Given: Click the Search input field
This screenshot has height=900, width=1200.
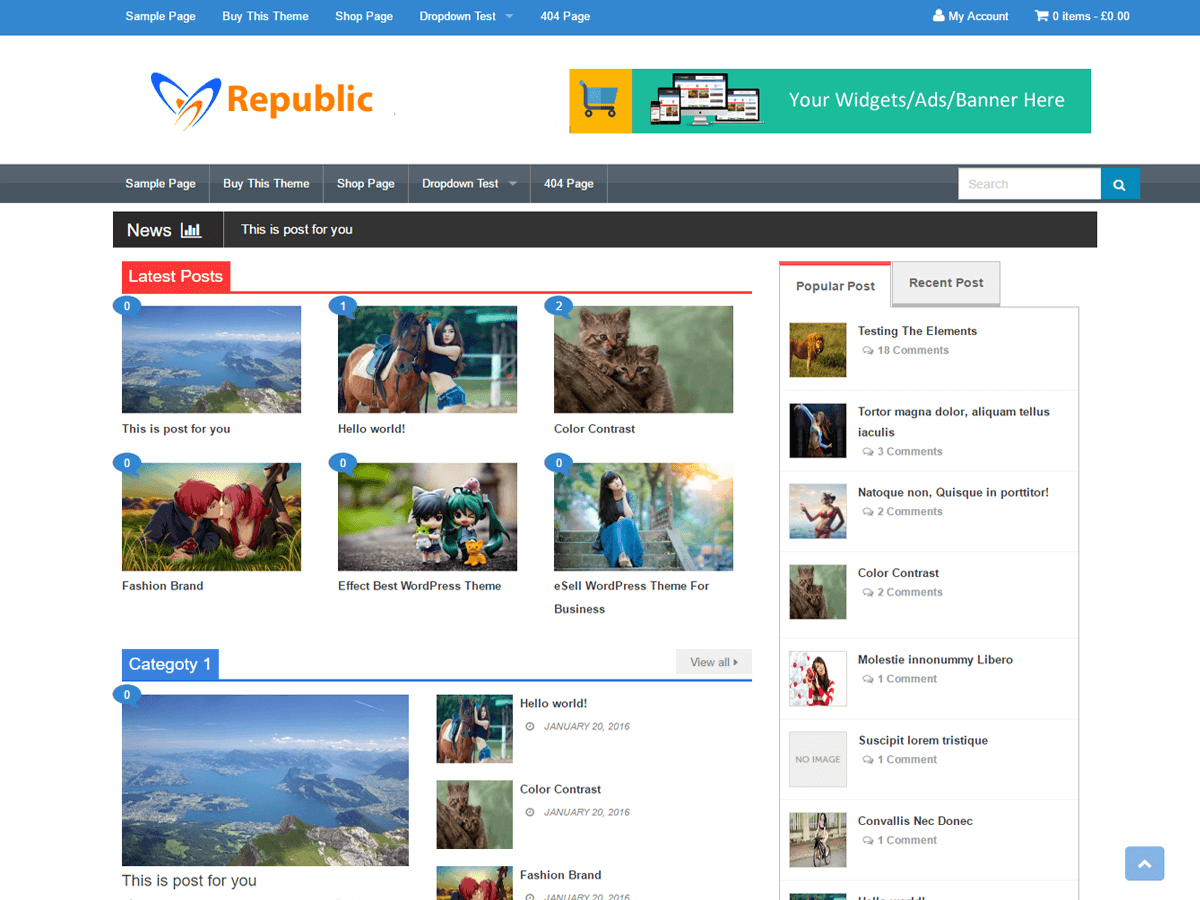Looking at the screenshot, I should [x=1030, y=184].
